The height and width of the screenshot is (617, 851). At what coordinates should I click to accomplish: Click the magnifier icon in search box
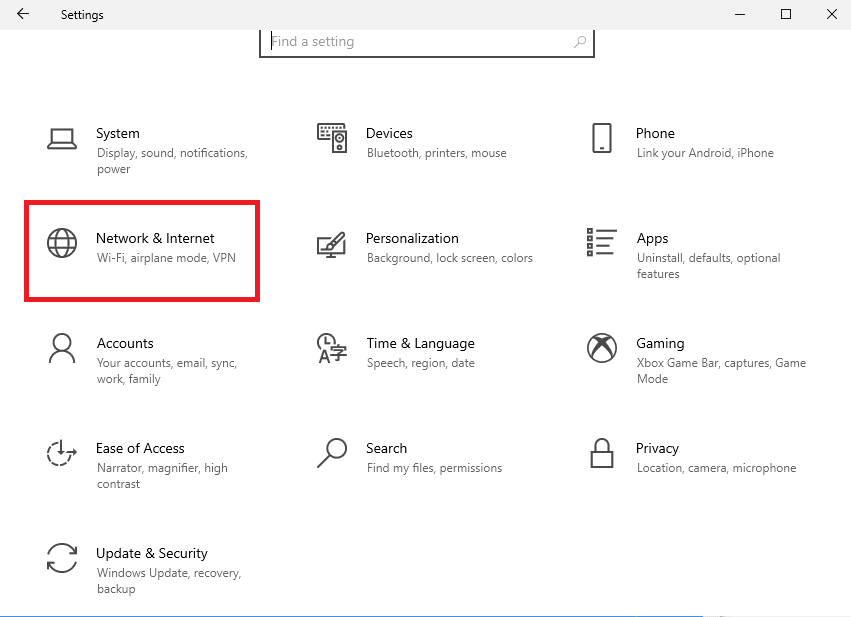(580, 41)
